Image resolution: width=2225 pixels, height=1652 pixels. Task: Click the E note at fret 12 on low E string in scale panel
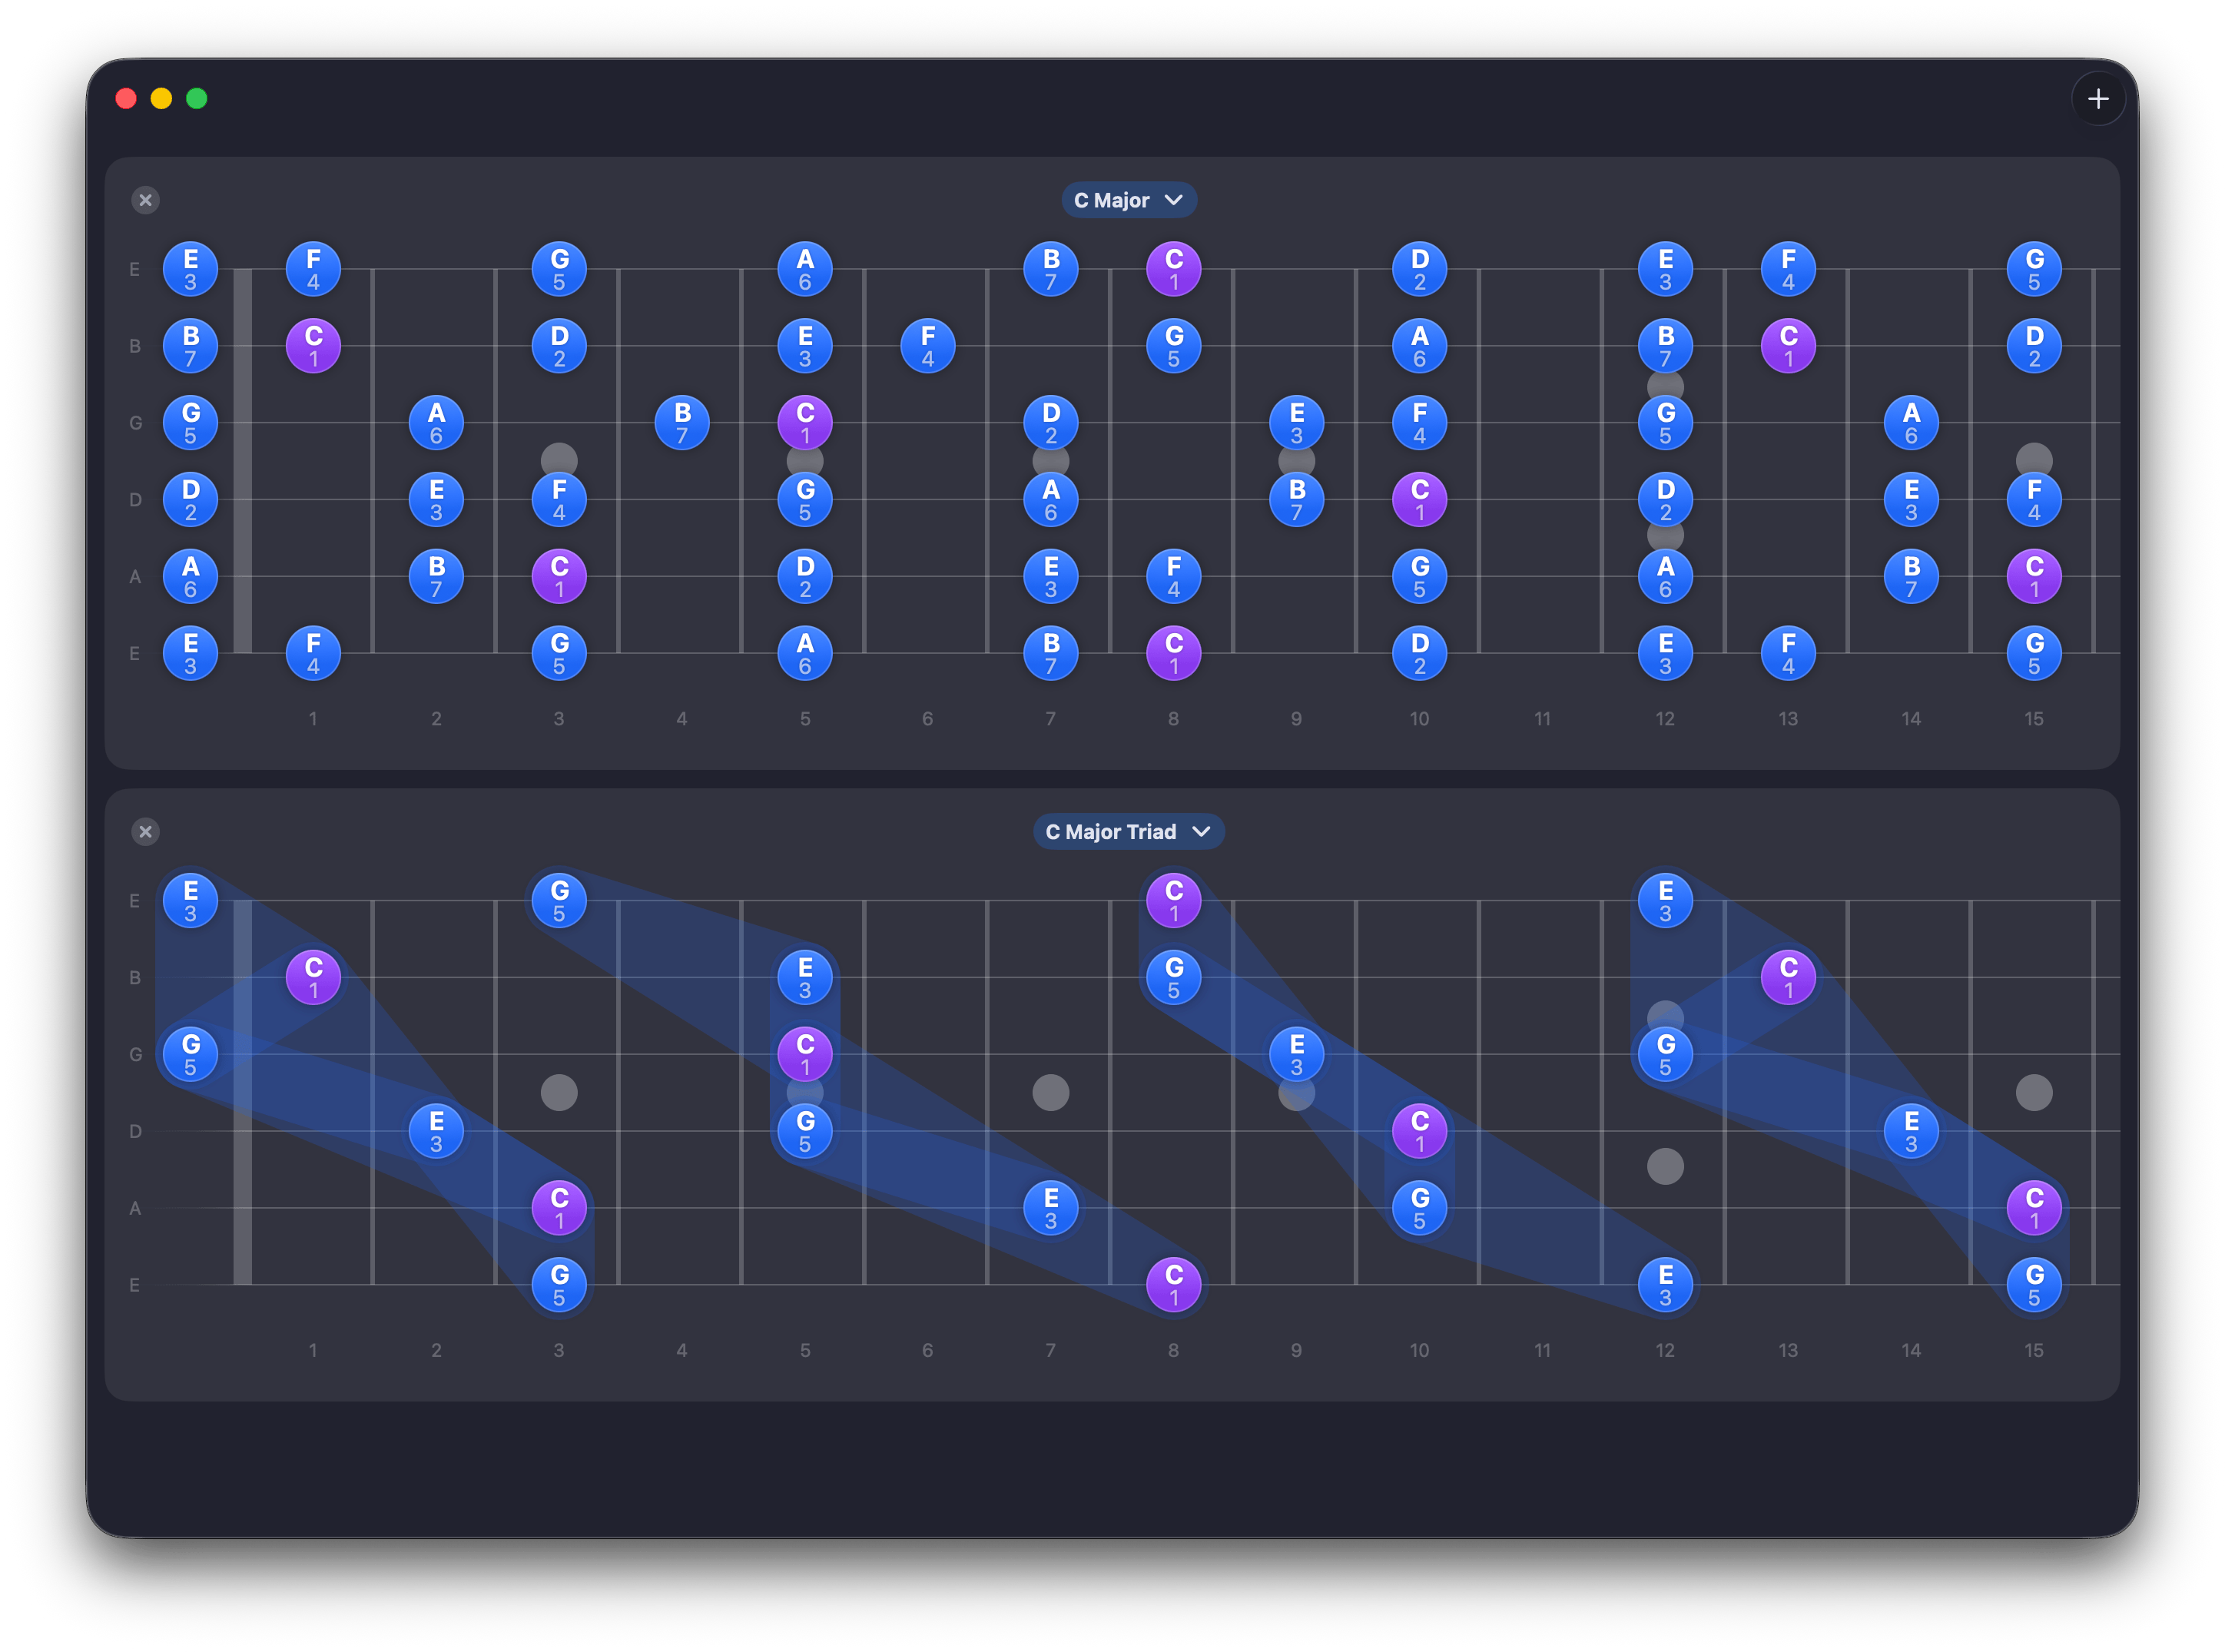[1665, 653]
